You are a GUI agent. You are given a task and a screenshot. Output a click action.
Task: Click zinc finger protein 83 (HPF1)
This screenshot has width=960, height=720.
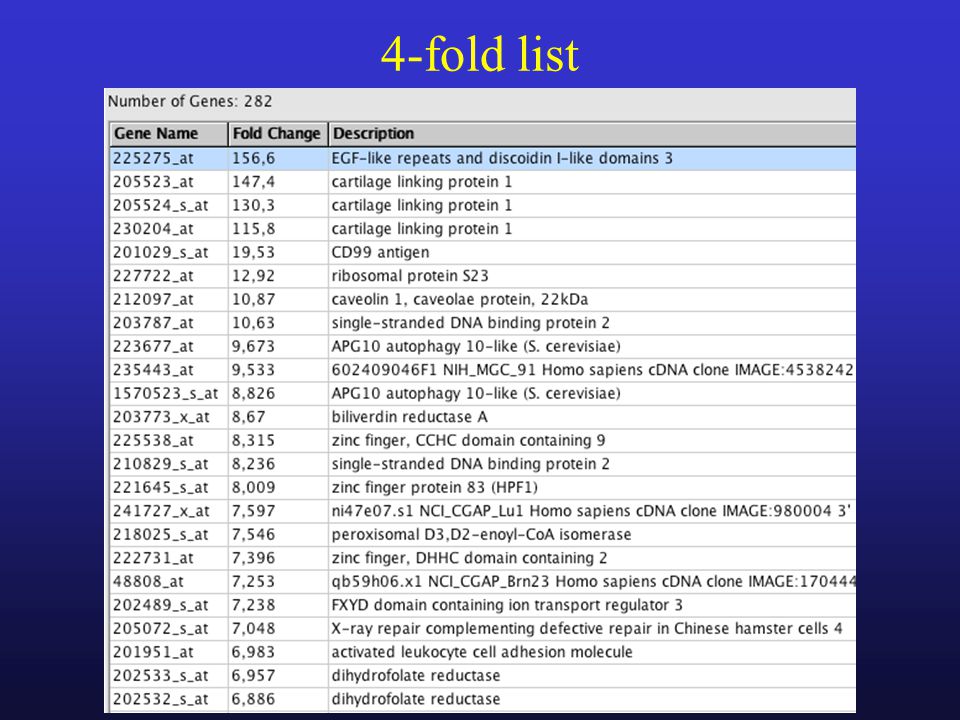click(x=435, y=487)
